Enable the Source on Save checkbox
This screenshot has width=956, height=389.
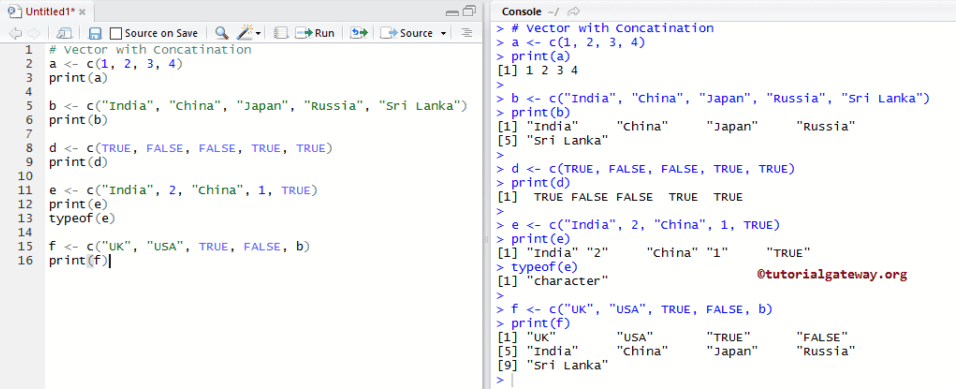(116, 33)
